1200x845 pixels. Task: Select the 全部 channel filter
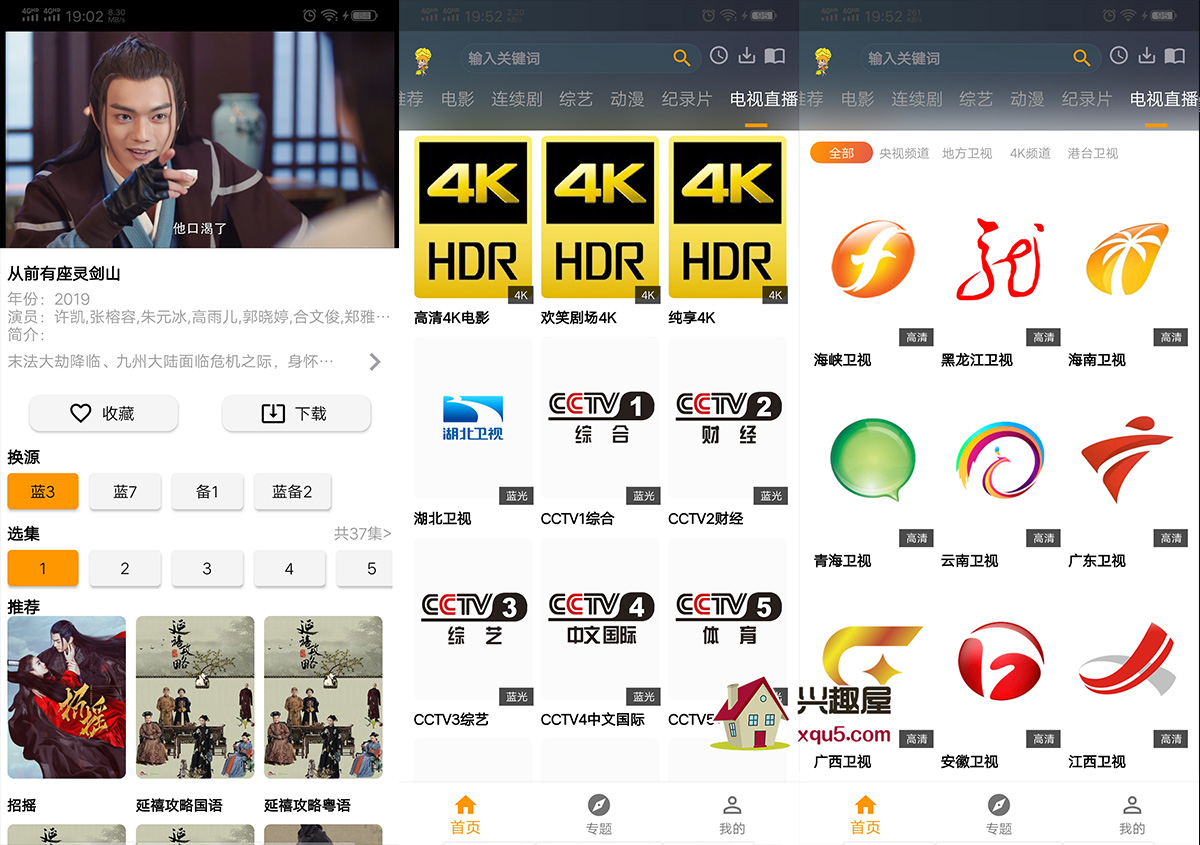[841, 153]
